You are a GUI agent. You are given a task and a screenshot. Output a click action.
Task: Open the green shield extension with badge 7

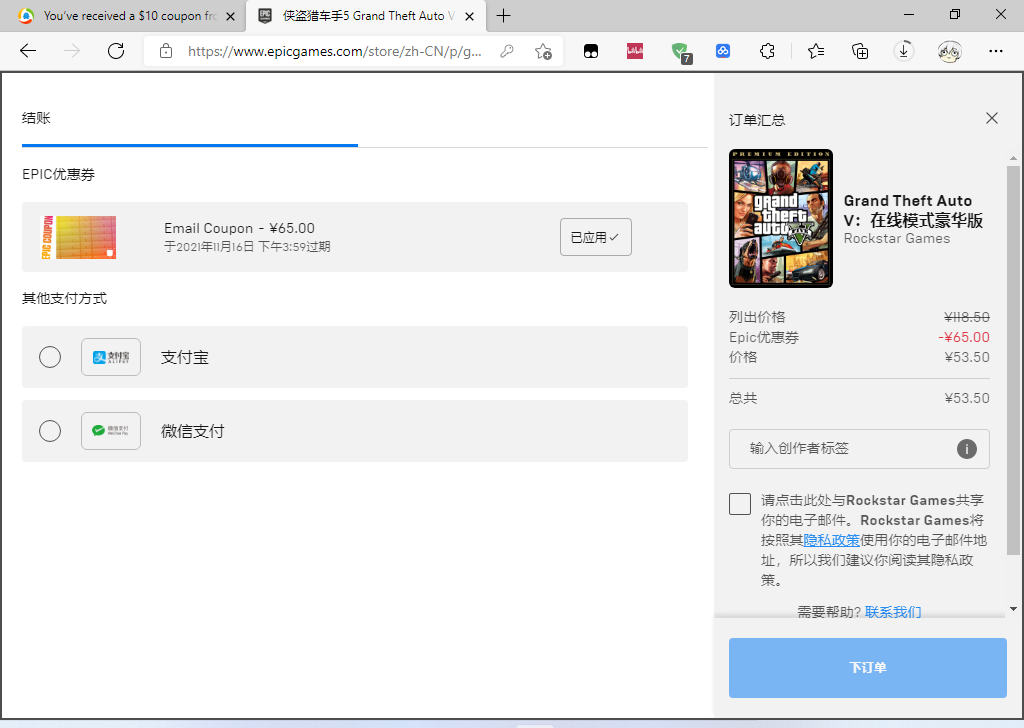680,52
